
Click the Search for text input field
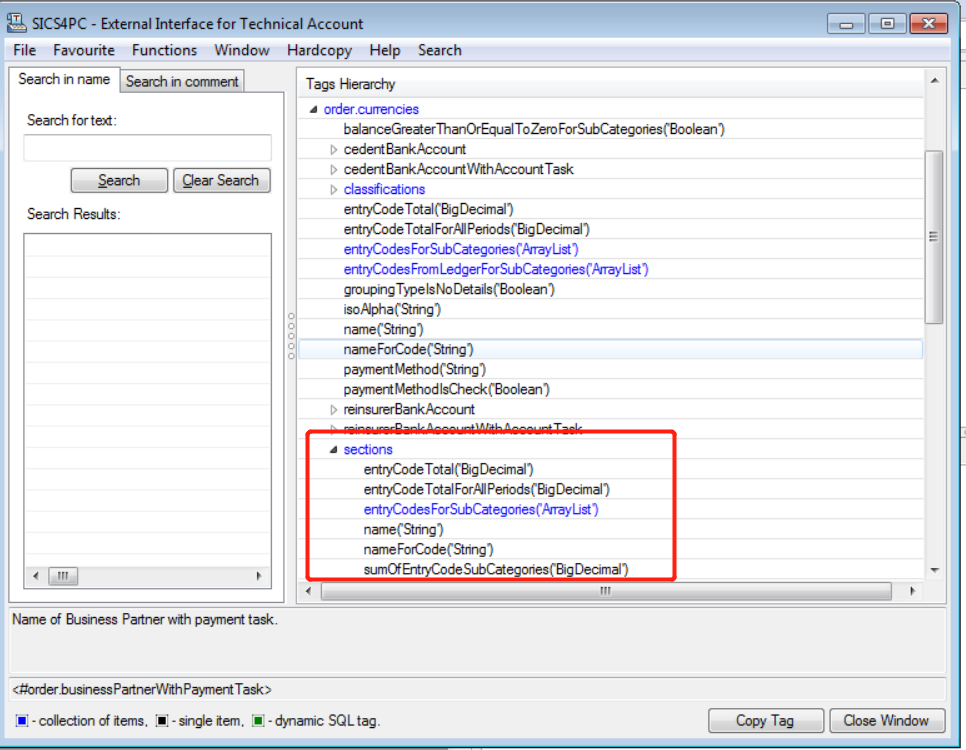147,148
